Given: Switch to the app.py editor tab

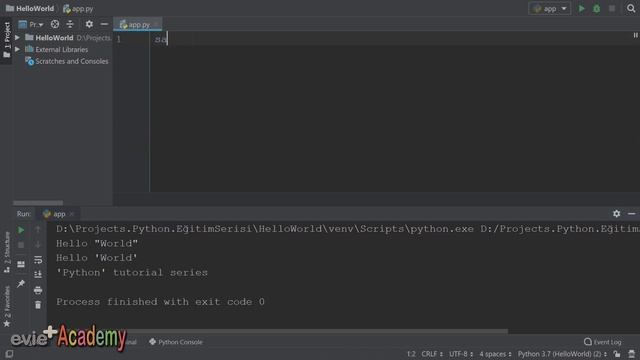Looking at the screenshot, I should point(138,24).
